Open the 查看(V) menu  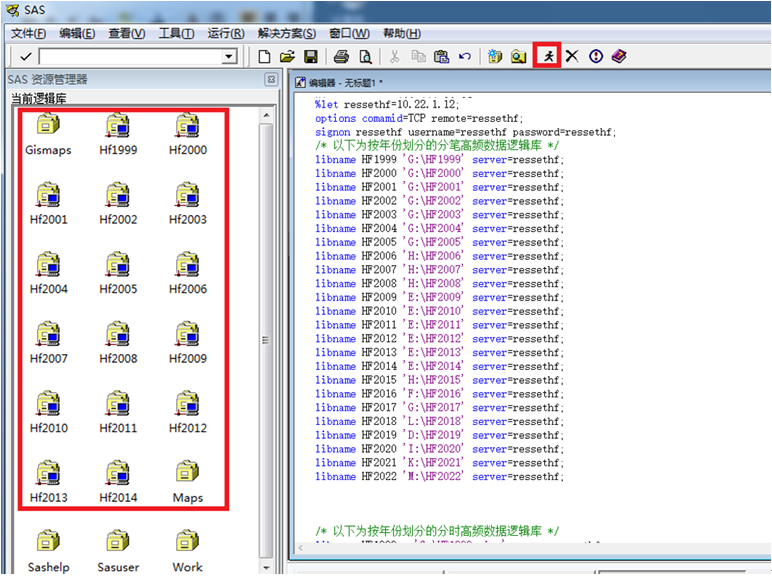pos(127,33)
